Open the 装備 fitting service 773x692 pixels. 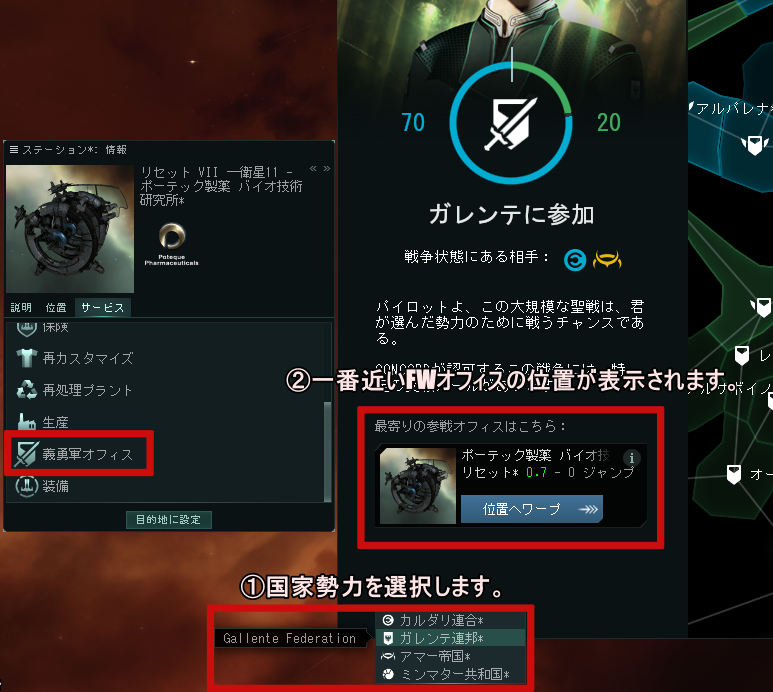tap(42, 485)
